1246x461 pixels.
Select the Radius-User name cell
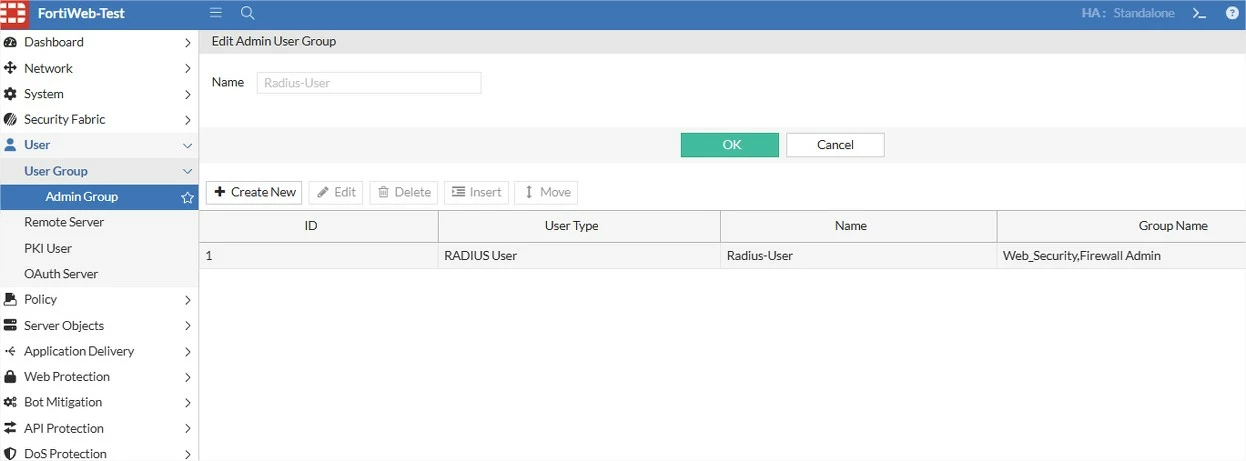[x=858, y=256]
